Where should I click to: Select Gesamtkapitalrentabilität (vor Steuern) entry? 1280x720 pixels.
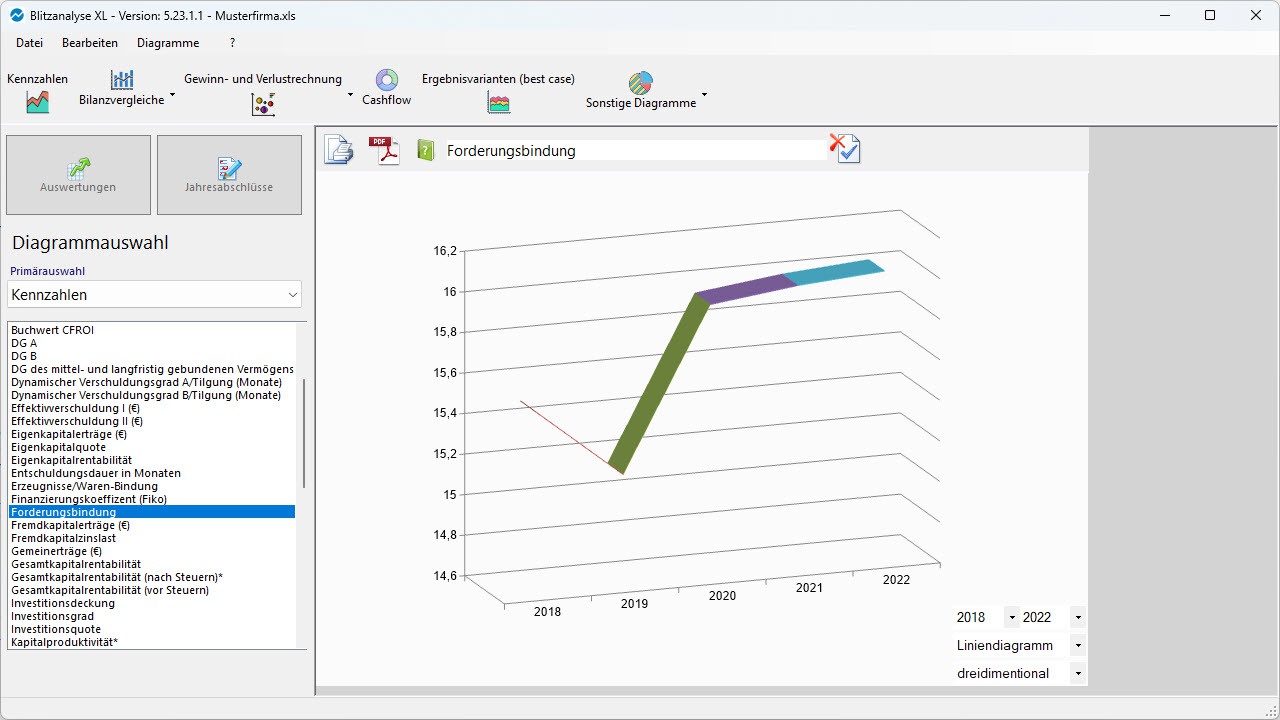point(152,590)
